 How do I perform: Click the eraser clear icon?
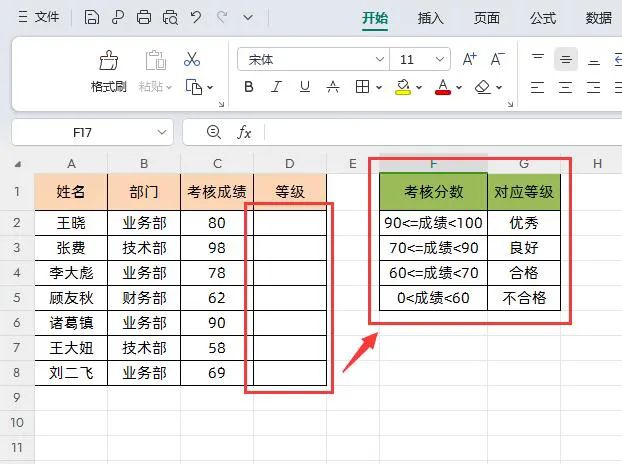(x=483, y=87)
